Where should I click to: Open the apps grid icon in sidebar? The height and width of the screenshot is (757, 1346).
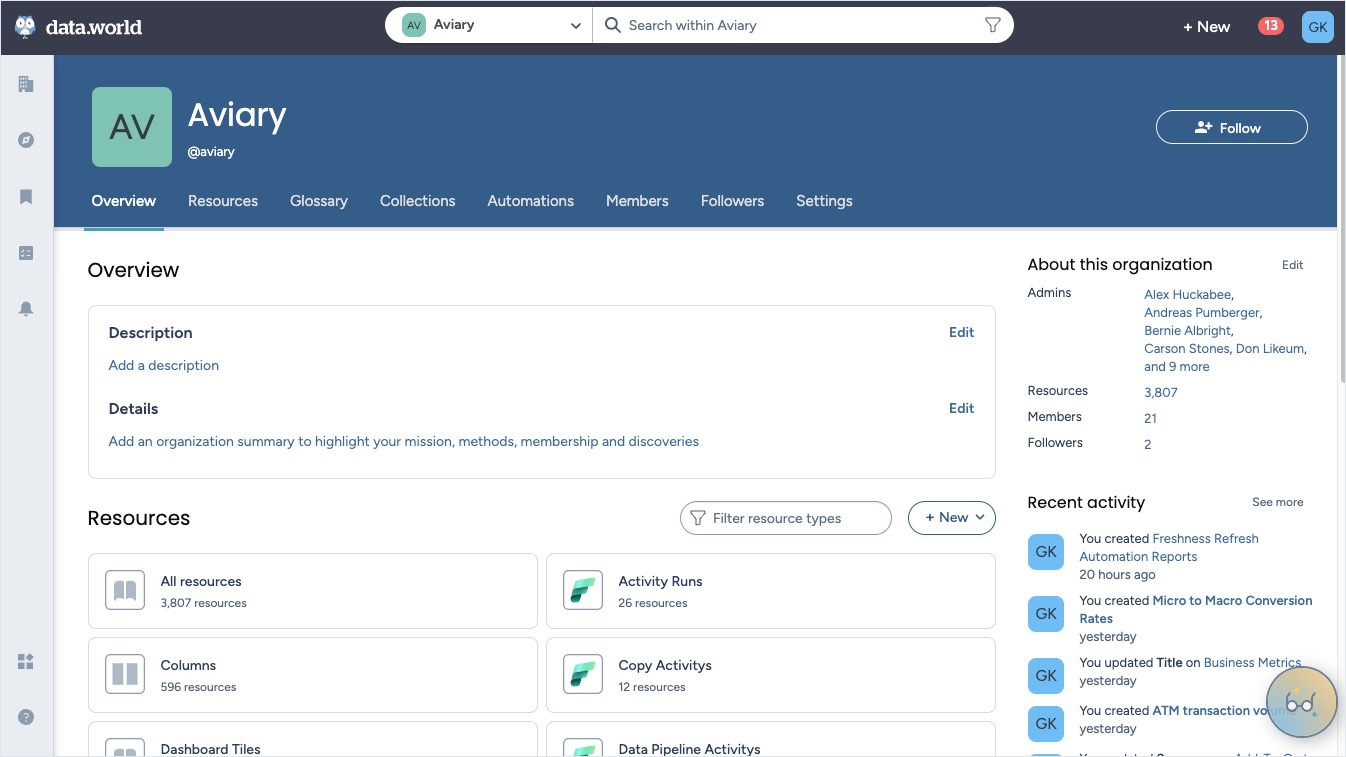26,661
